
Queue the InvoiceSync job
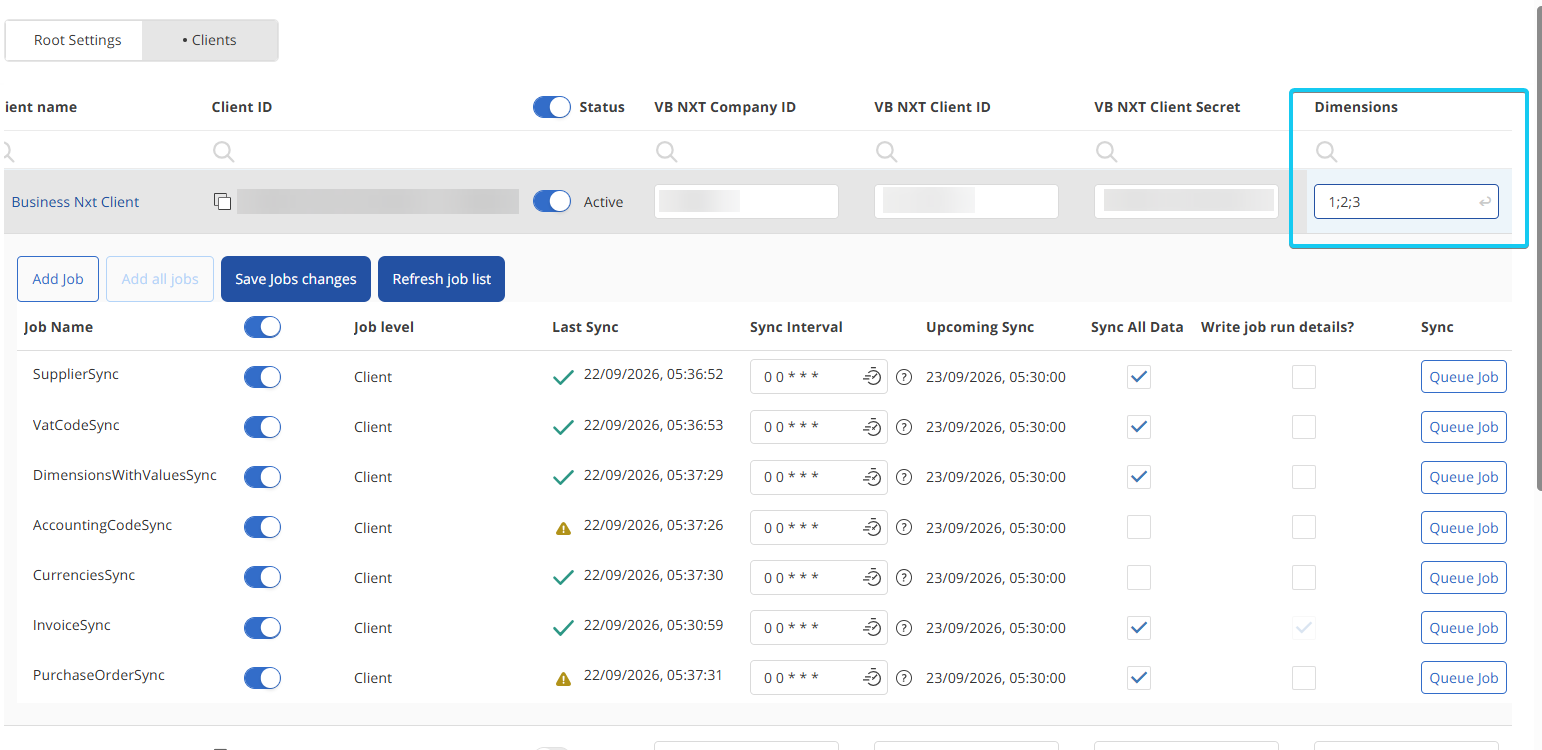click(x=1464, y=628)
